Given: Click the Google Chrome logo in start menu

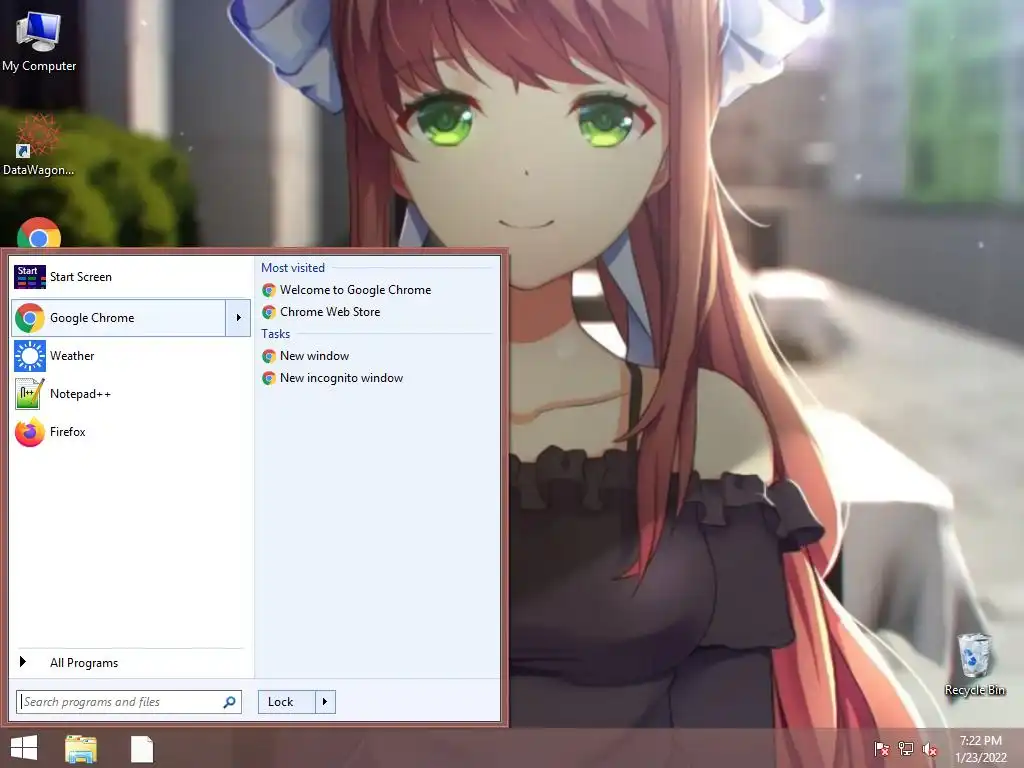Looking at the screenshot, I should point(29,318).
